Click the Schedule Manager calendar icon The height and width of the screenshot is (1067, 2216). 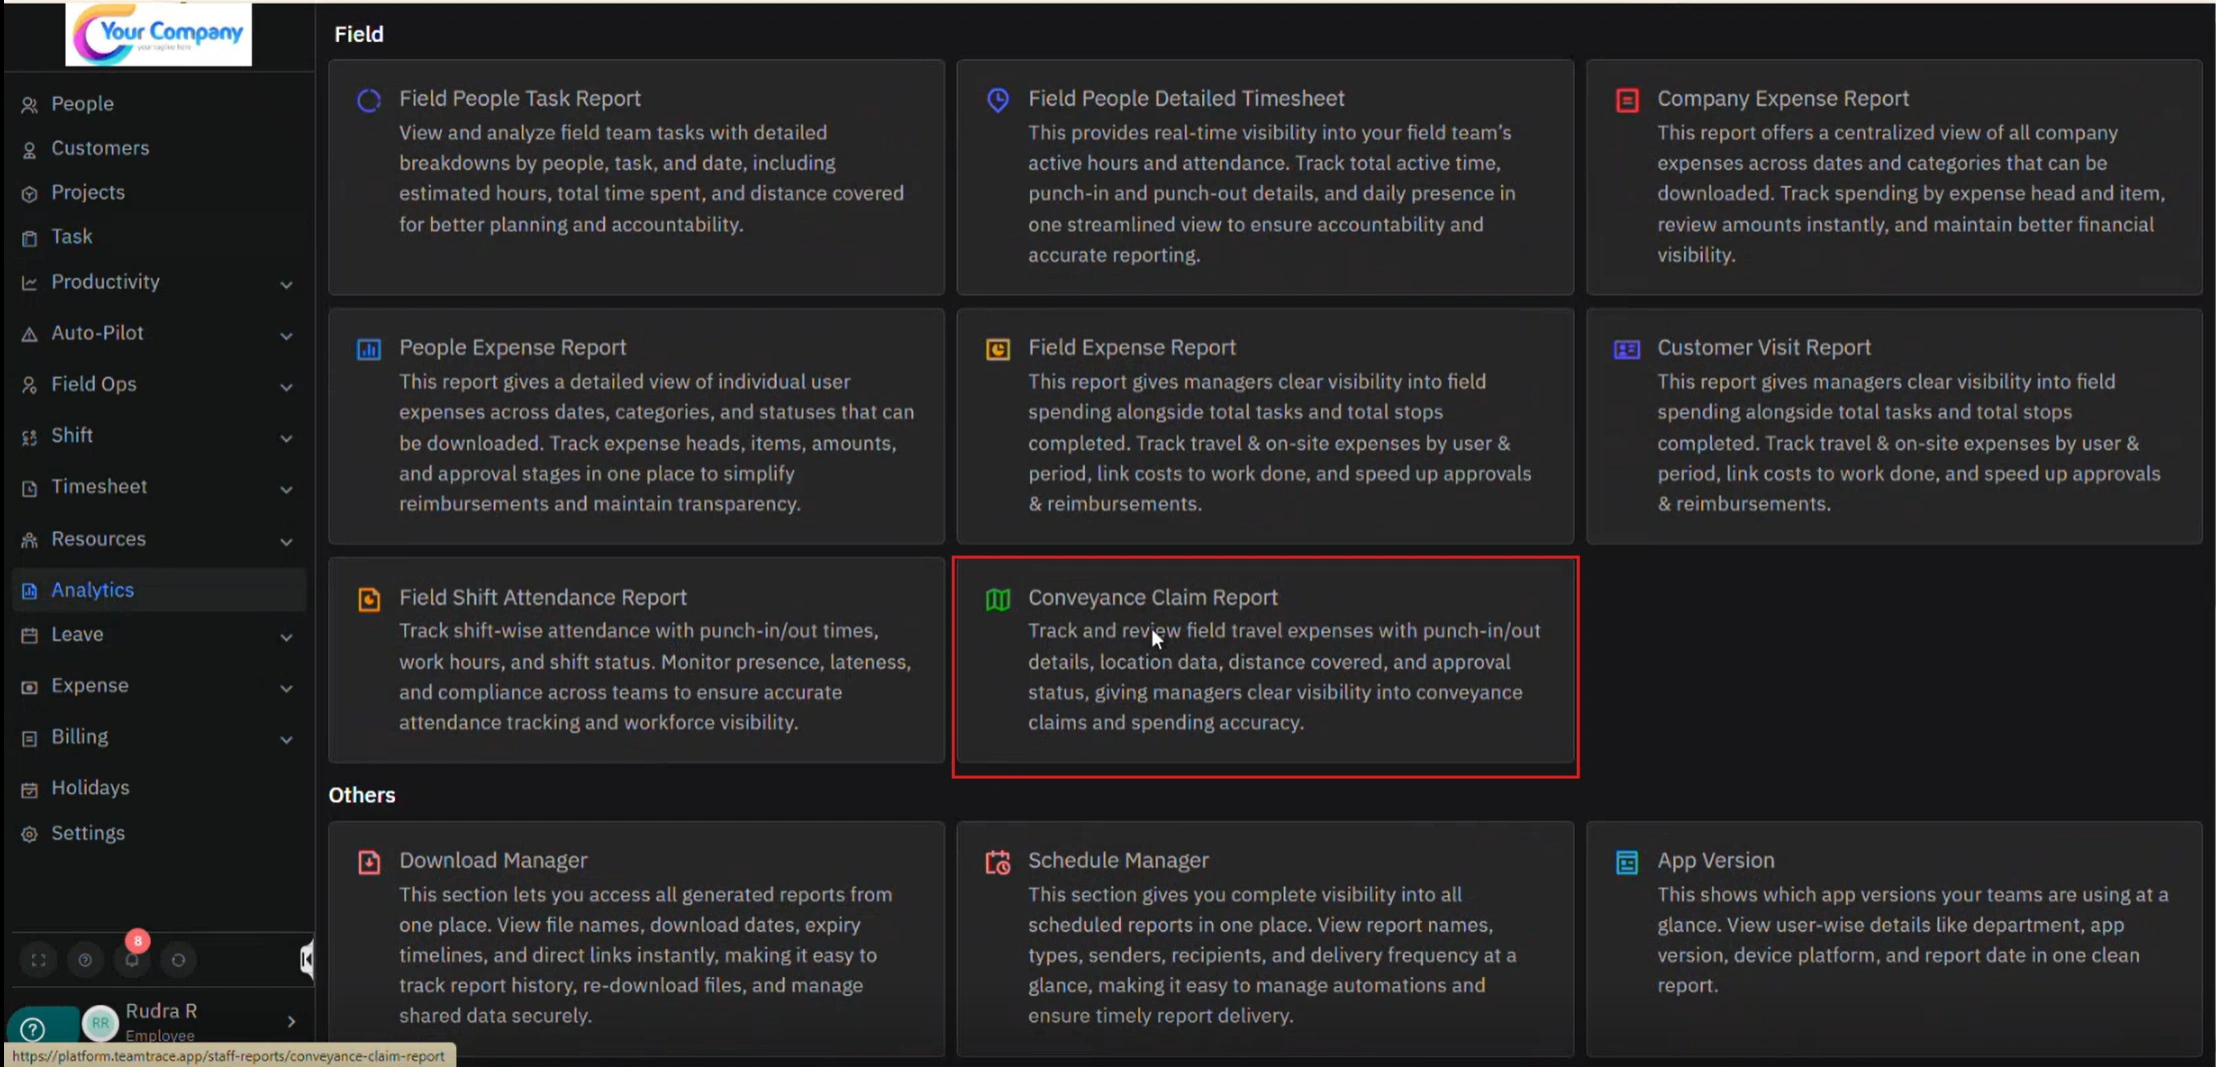coord(997,862)
